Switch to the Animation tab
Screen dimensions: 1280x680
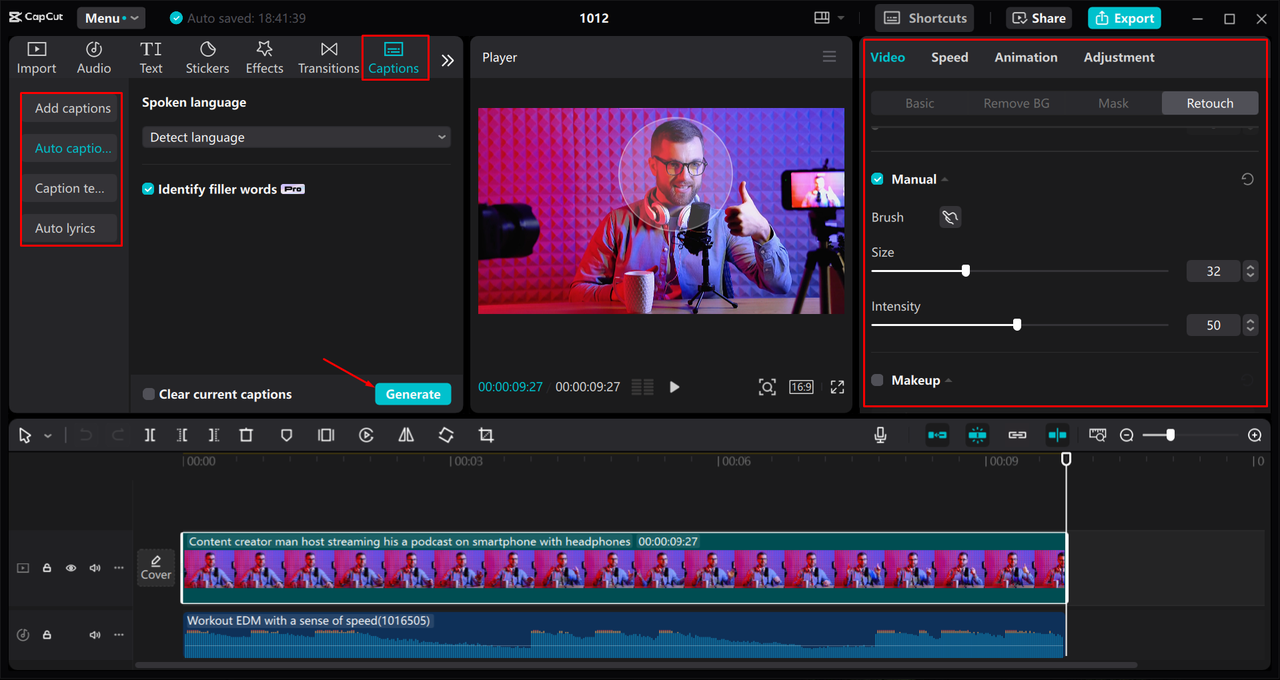[x=1026, y=57]
